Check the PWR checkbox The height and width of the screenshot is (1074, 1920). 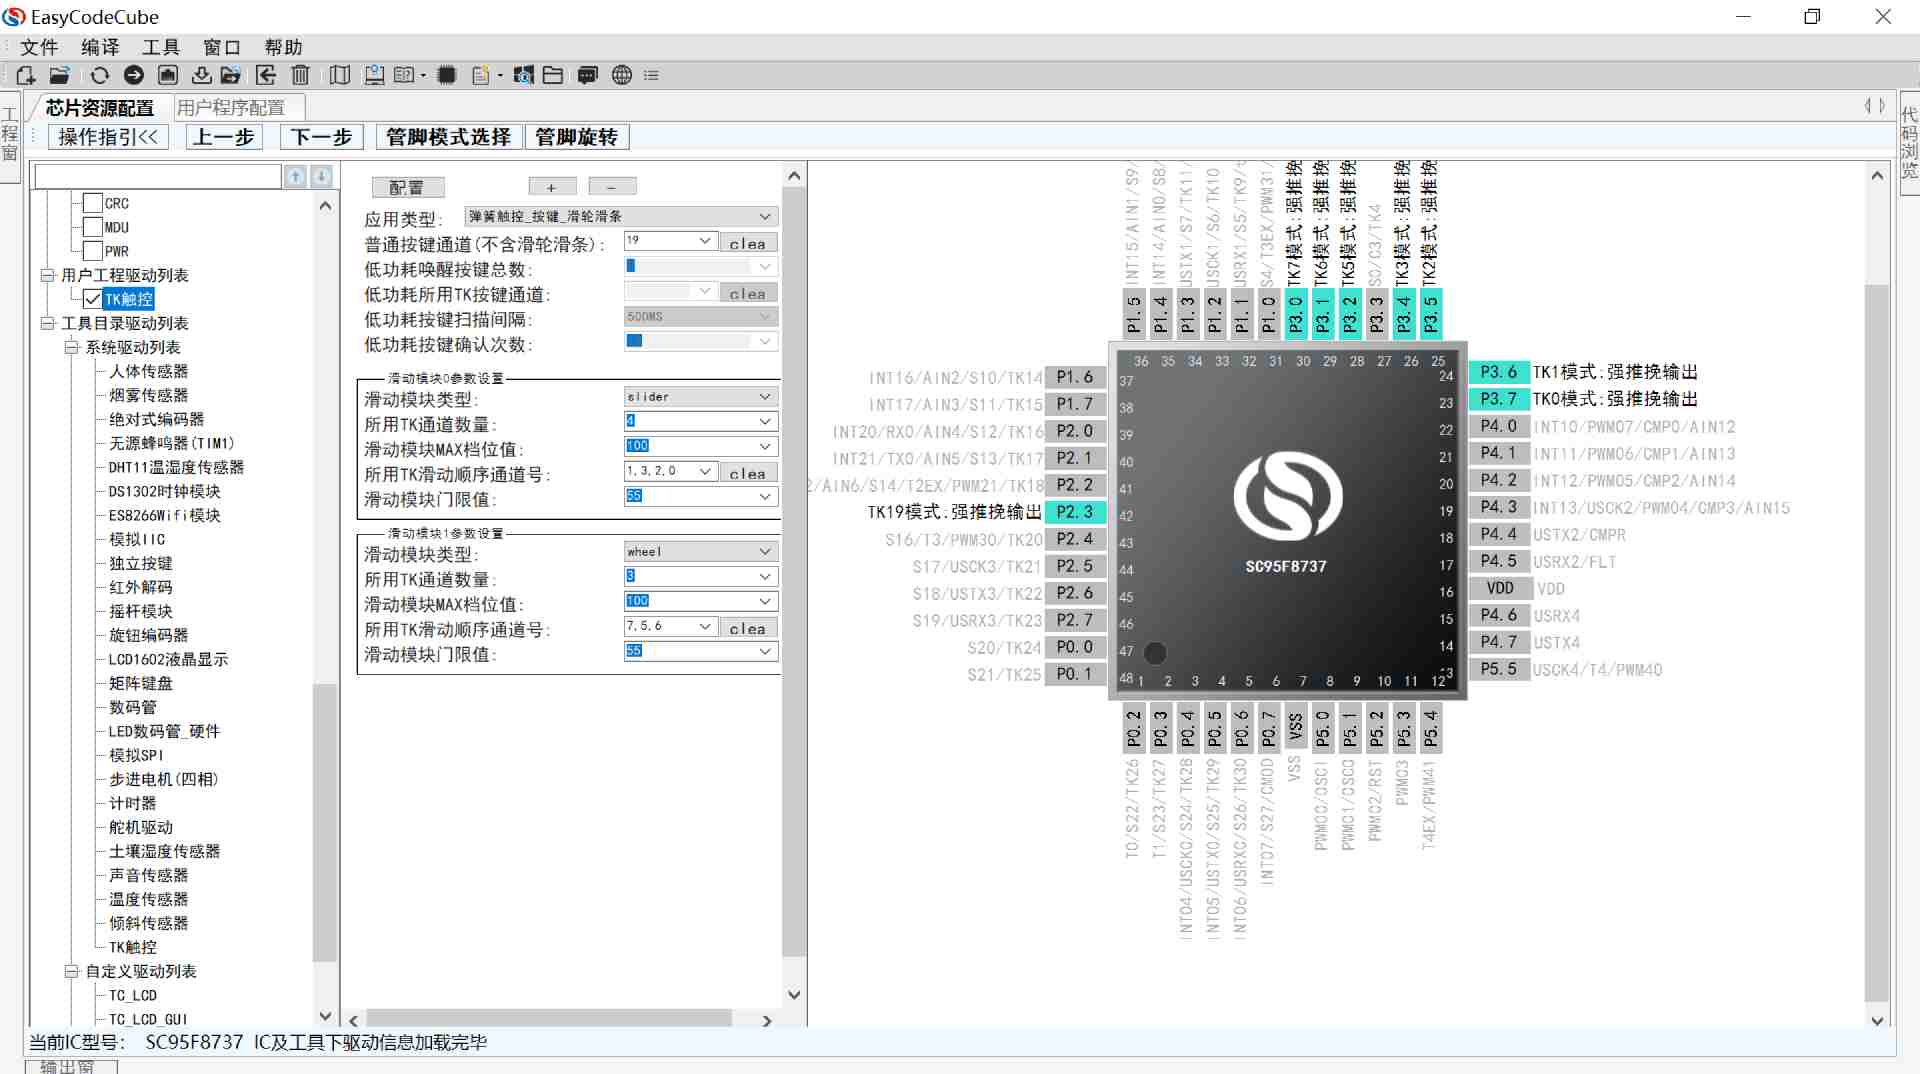tap(93, 251)
